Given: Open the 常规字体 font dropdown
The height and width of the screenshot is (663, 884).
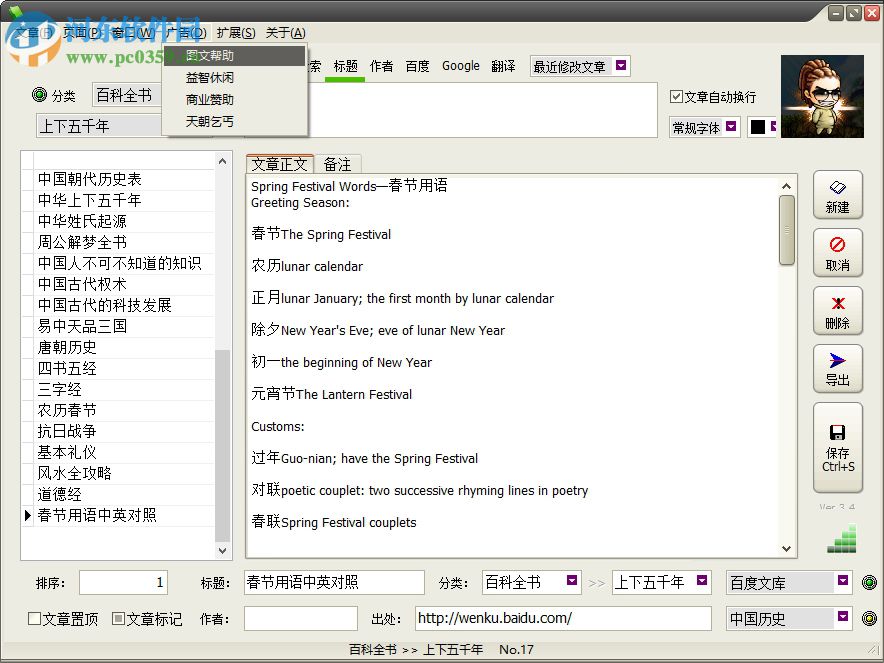Looking at the screenshot, I should (731, 127).
